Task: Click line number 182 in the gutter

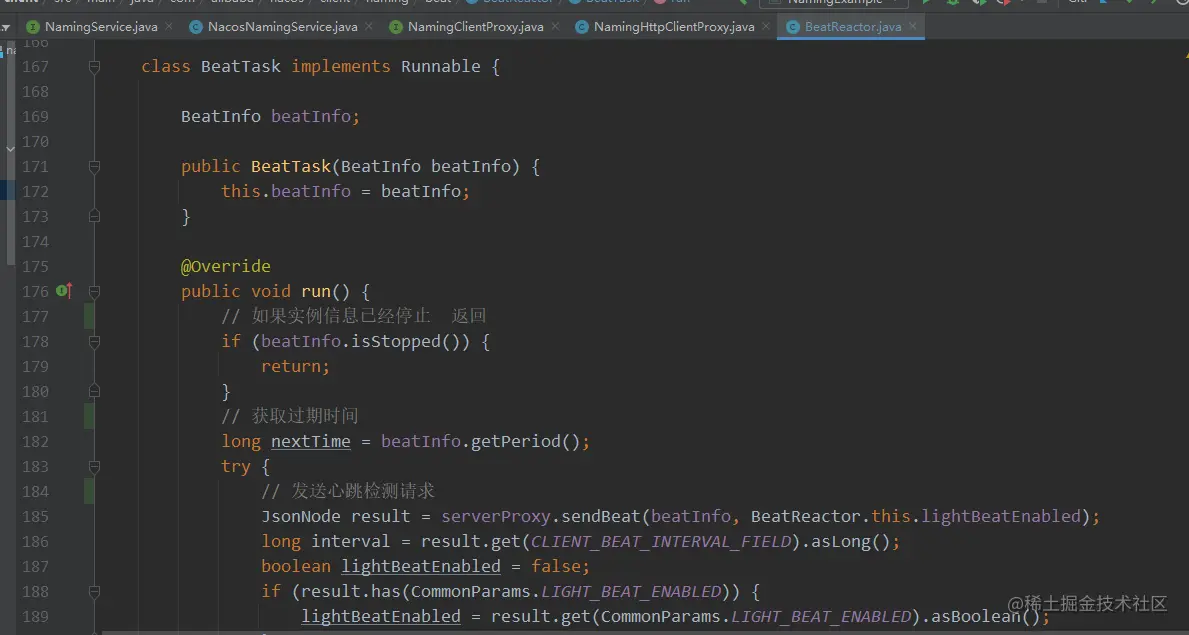Action: pos(36,442)
